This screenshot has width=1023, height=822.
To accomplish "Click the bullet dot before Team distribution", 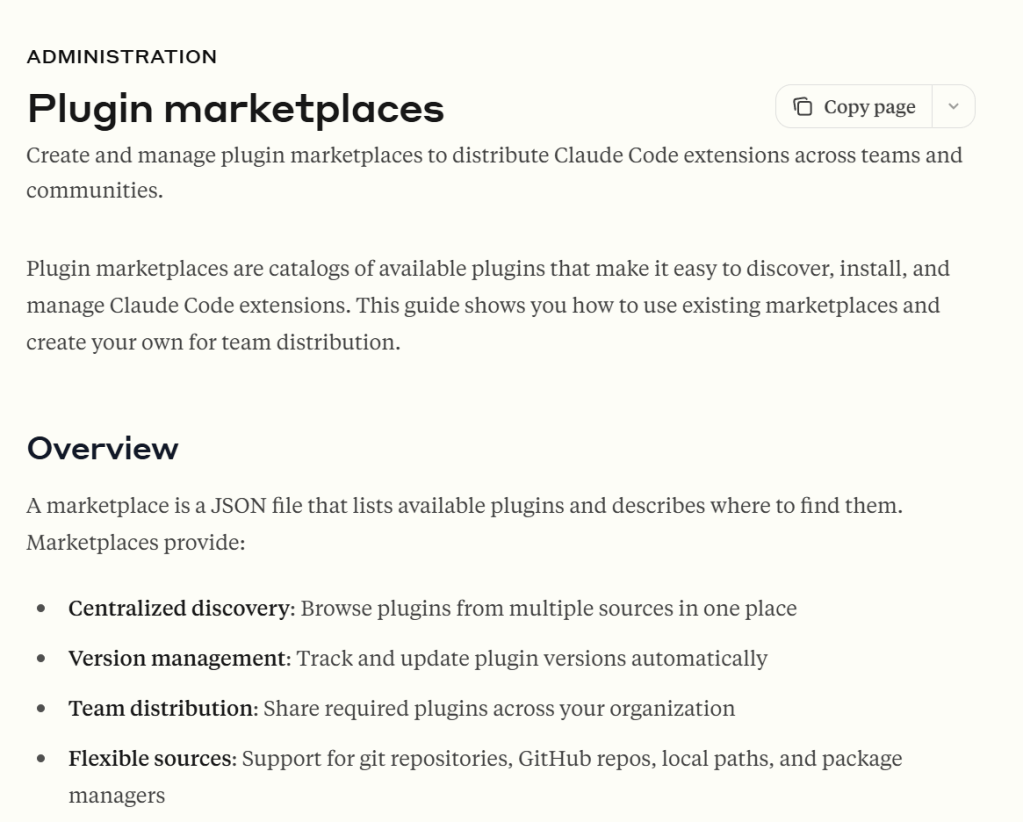I will (41, 708).
